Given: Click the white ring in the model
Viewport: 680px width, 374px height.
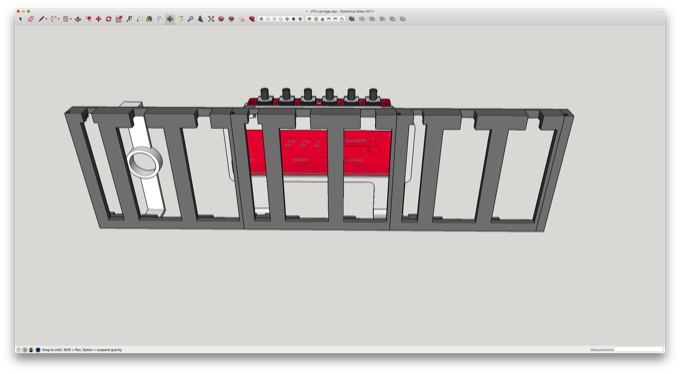Looking at the screenshot, I should point(145,162).
